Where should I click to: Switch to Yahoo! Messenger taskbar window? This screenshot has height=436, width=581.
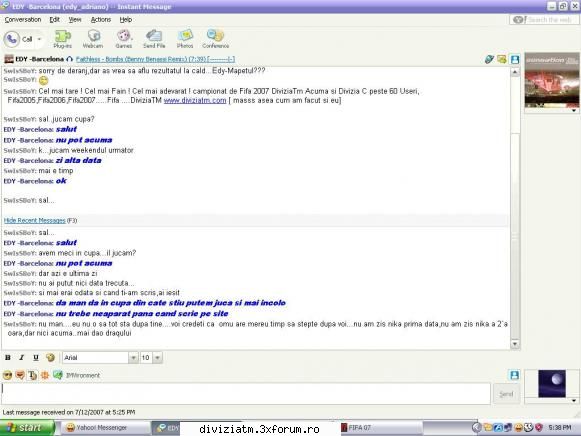click(x=105, y=428)
